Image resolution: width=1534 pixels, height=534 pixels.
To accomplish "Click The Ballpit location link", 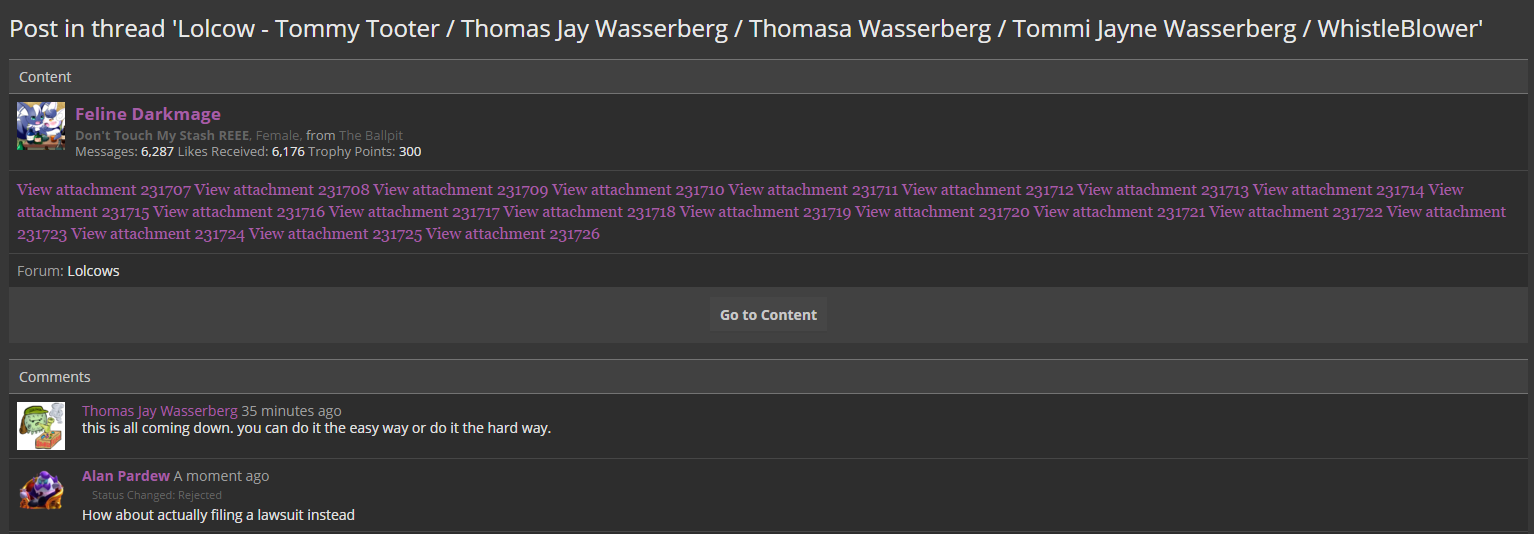I will [371, 135].
